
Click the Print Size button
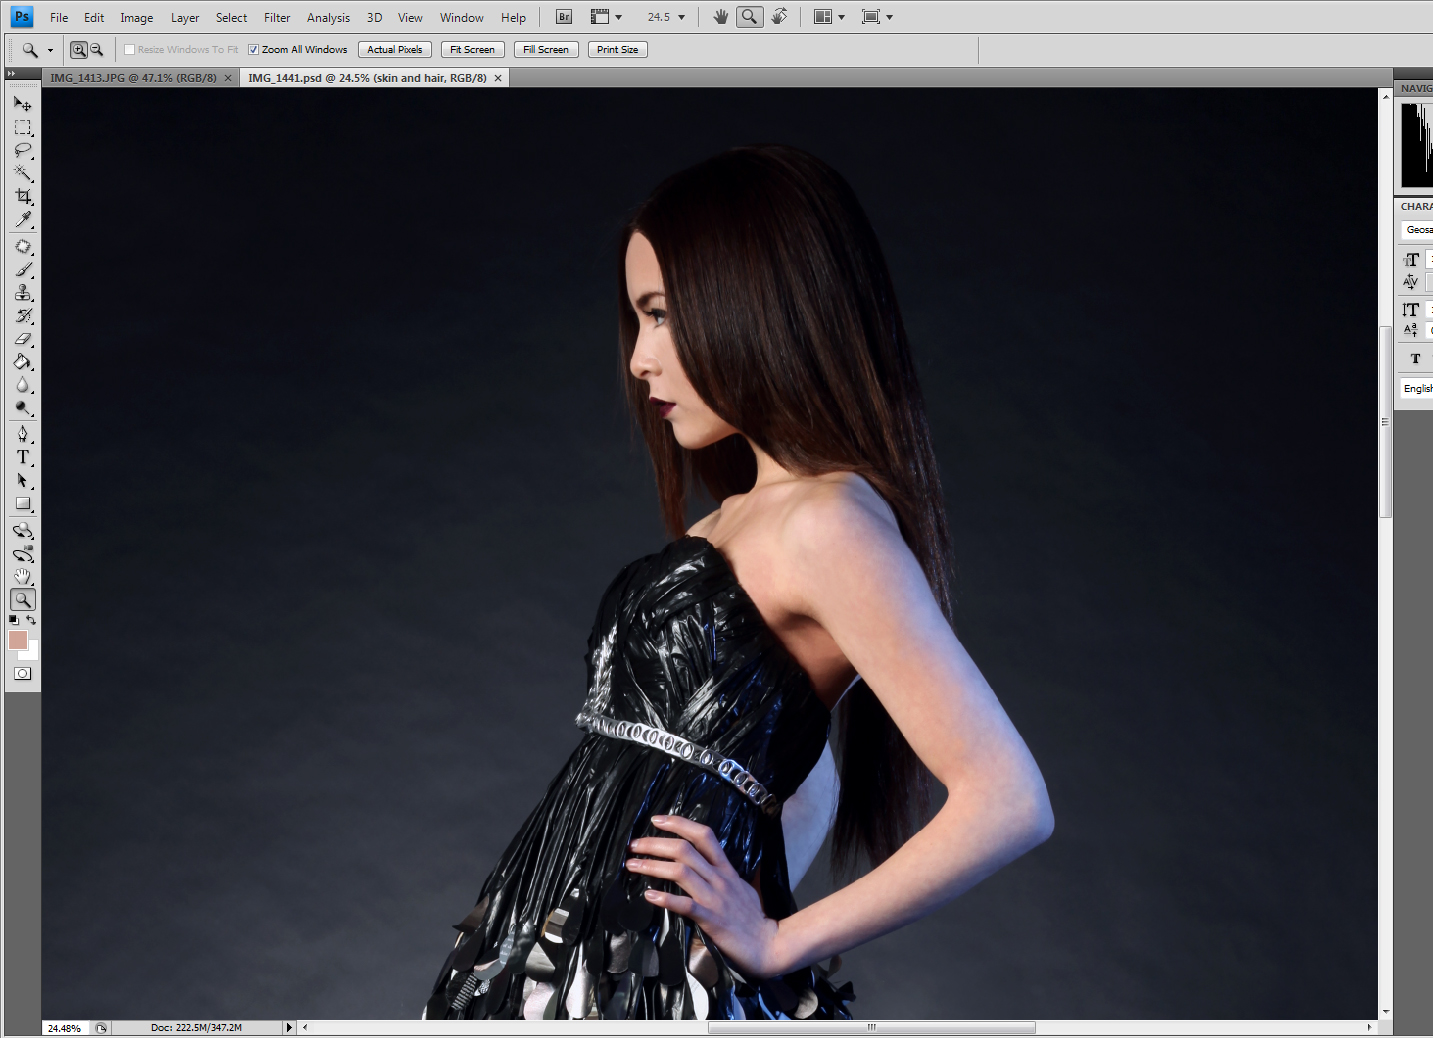pyautogui.click(x=618, y=49)
